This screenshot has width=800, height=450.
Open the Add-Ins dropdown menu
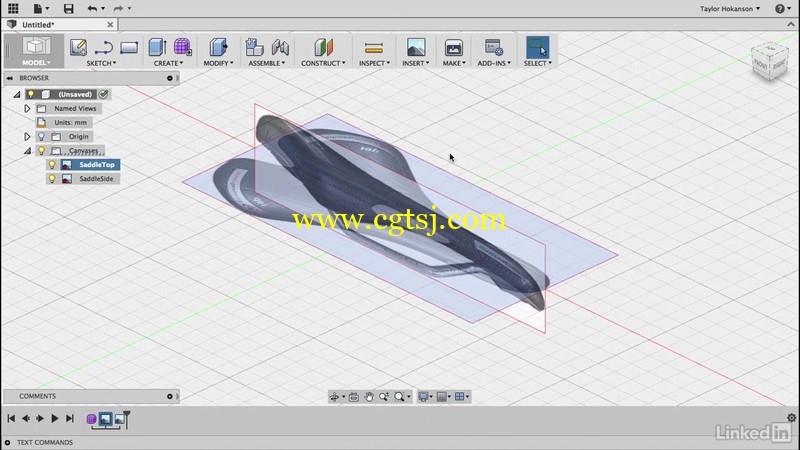coord(494,63)
